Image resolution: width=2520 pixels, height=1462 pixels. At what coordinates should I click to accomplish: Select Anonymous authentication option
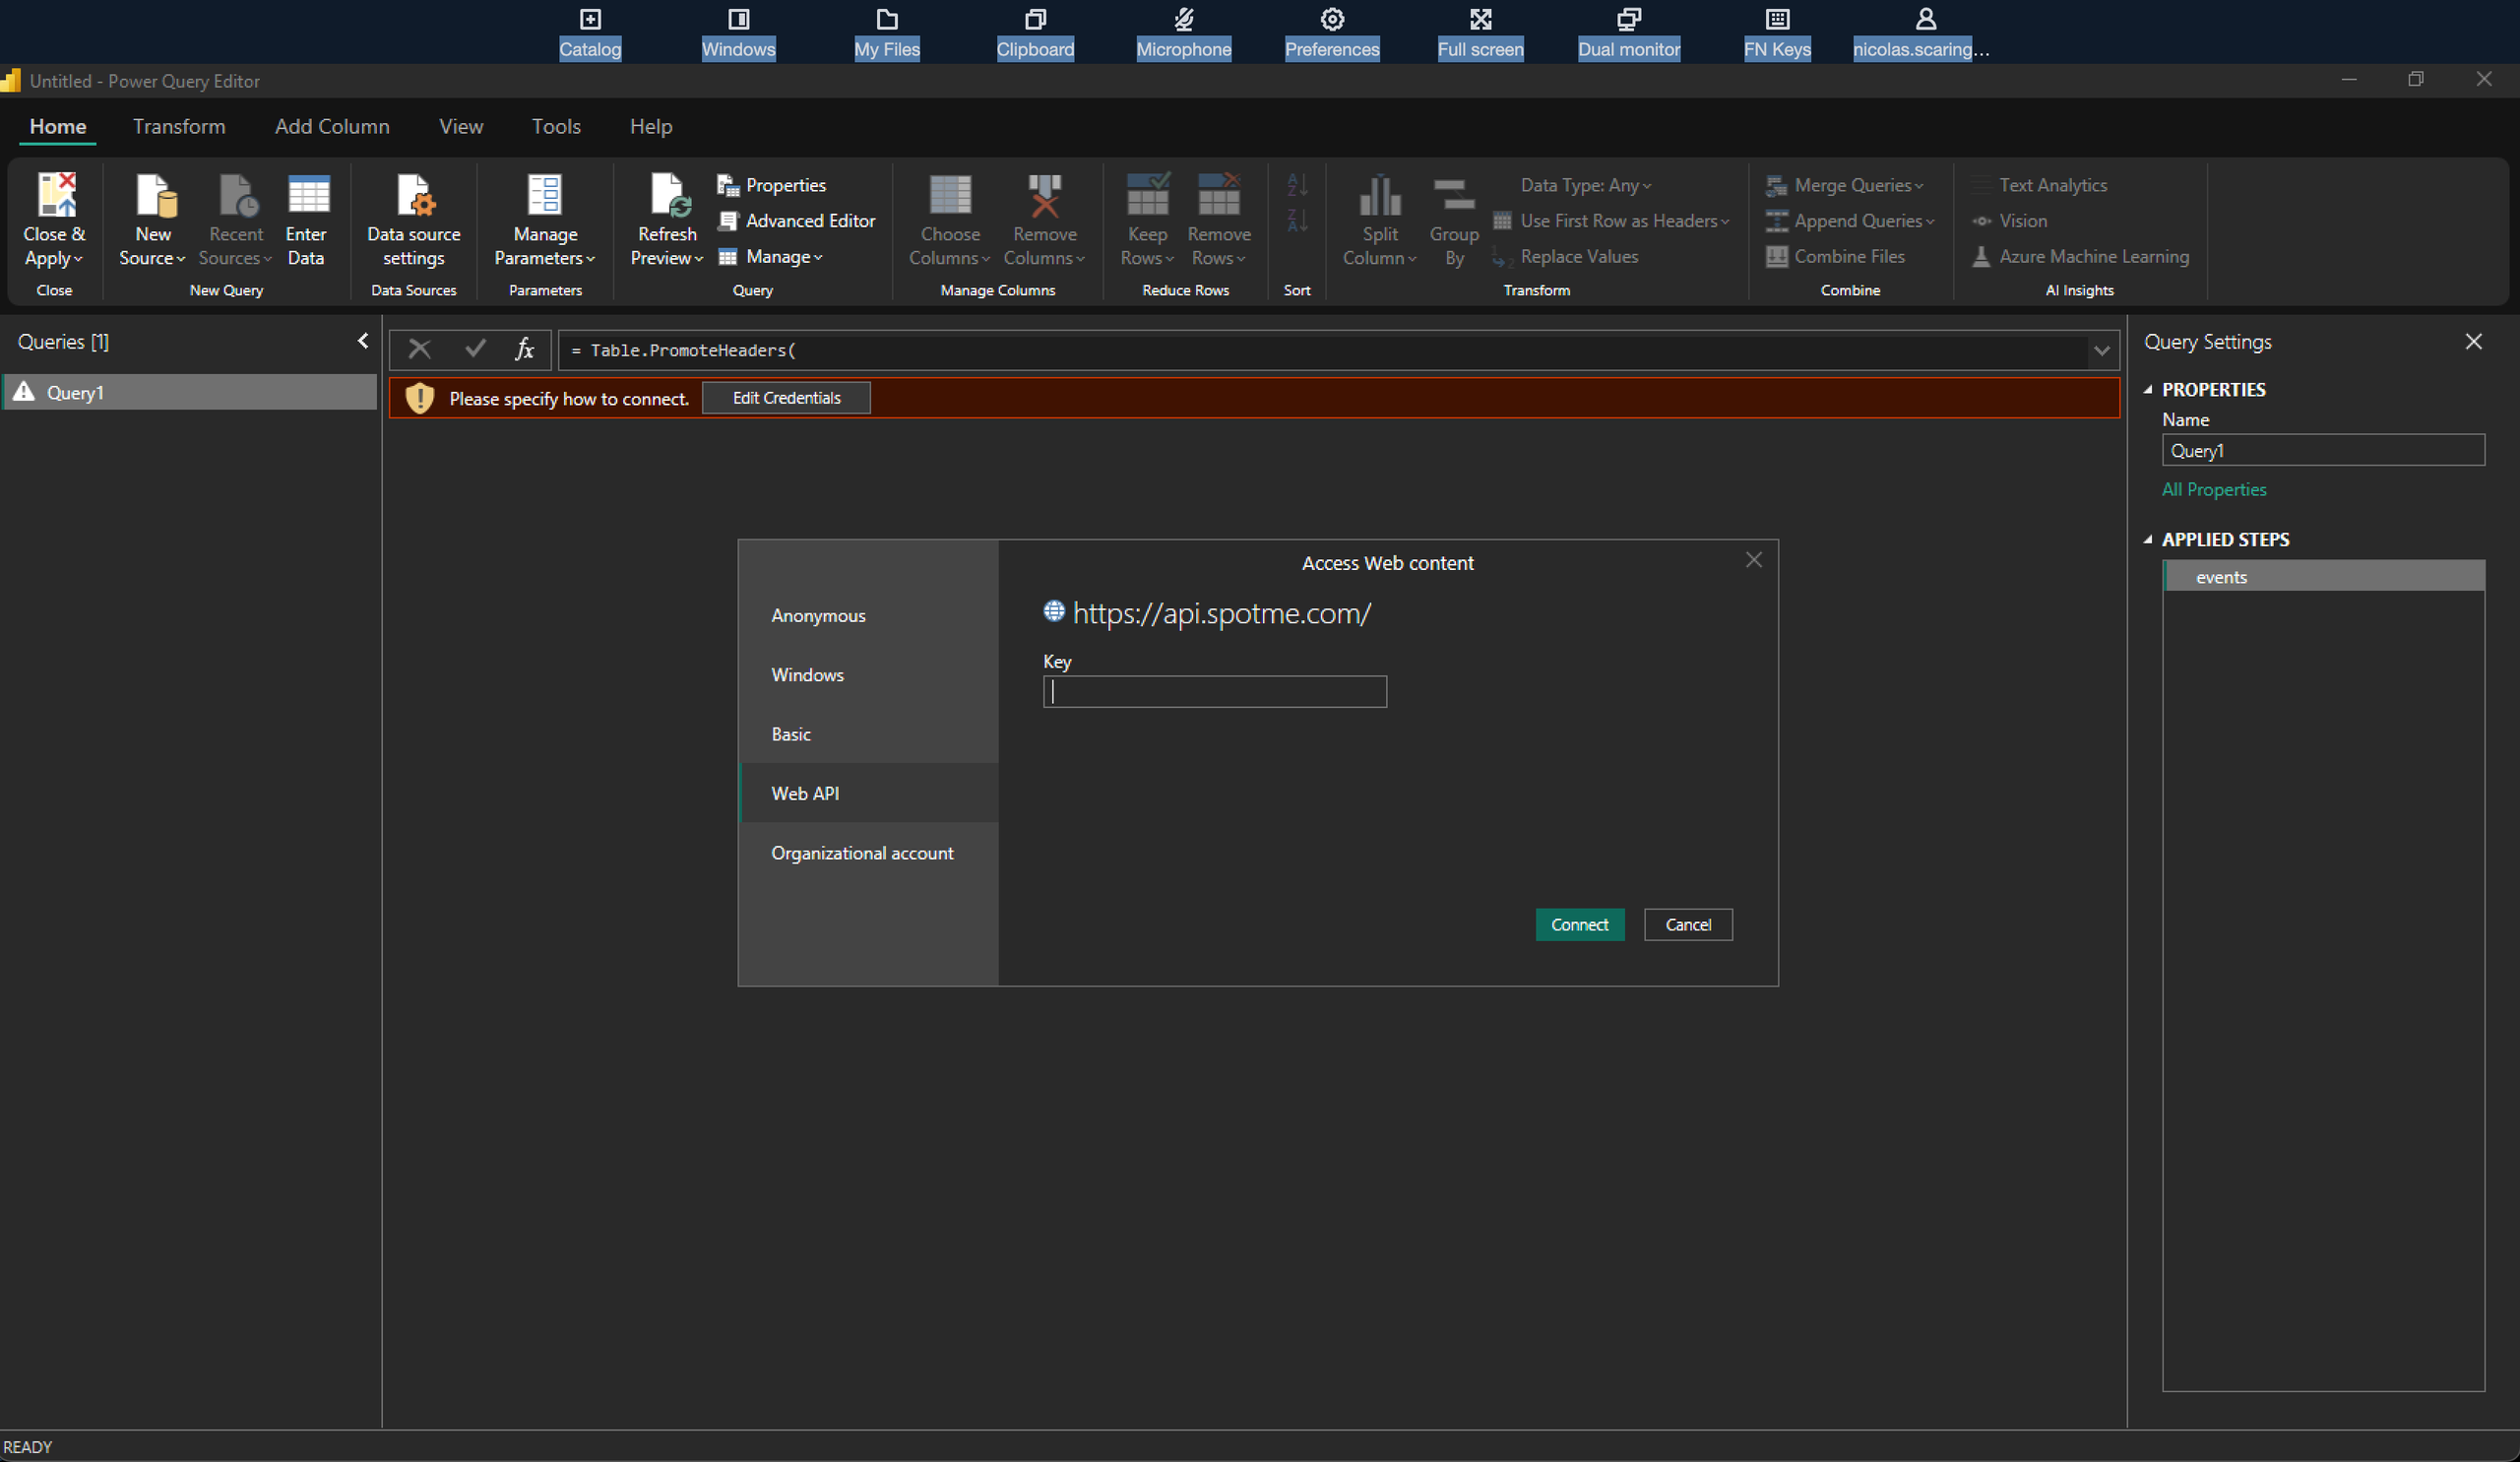[868, 615]
